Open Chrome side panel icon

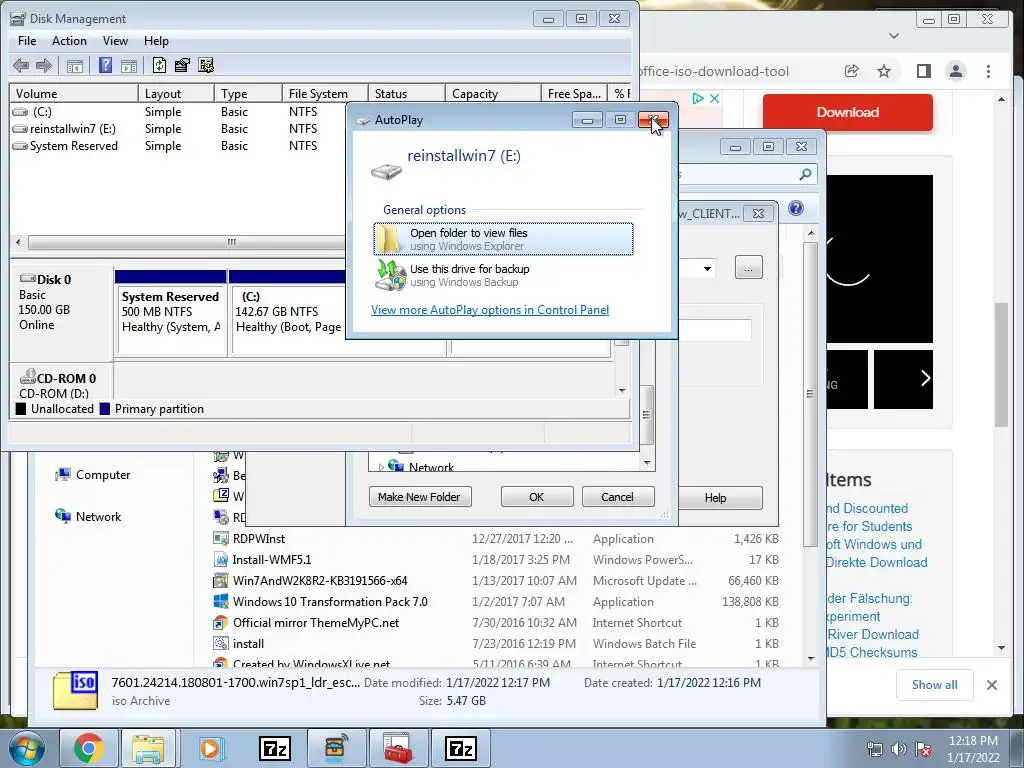click(923, 71)
